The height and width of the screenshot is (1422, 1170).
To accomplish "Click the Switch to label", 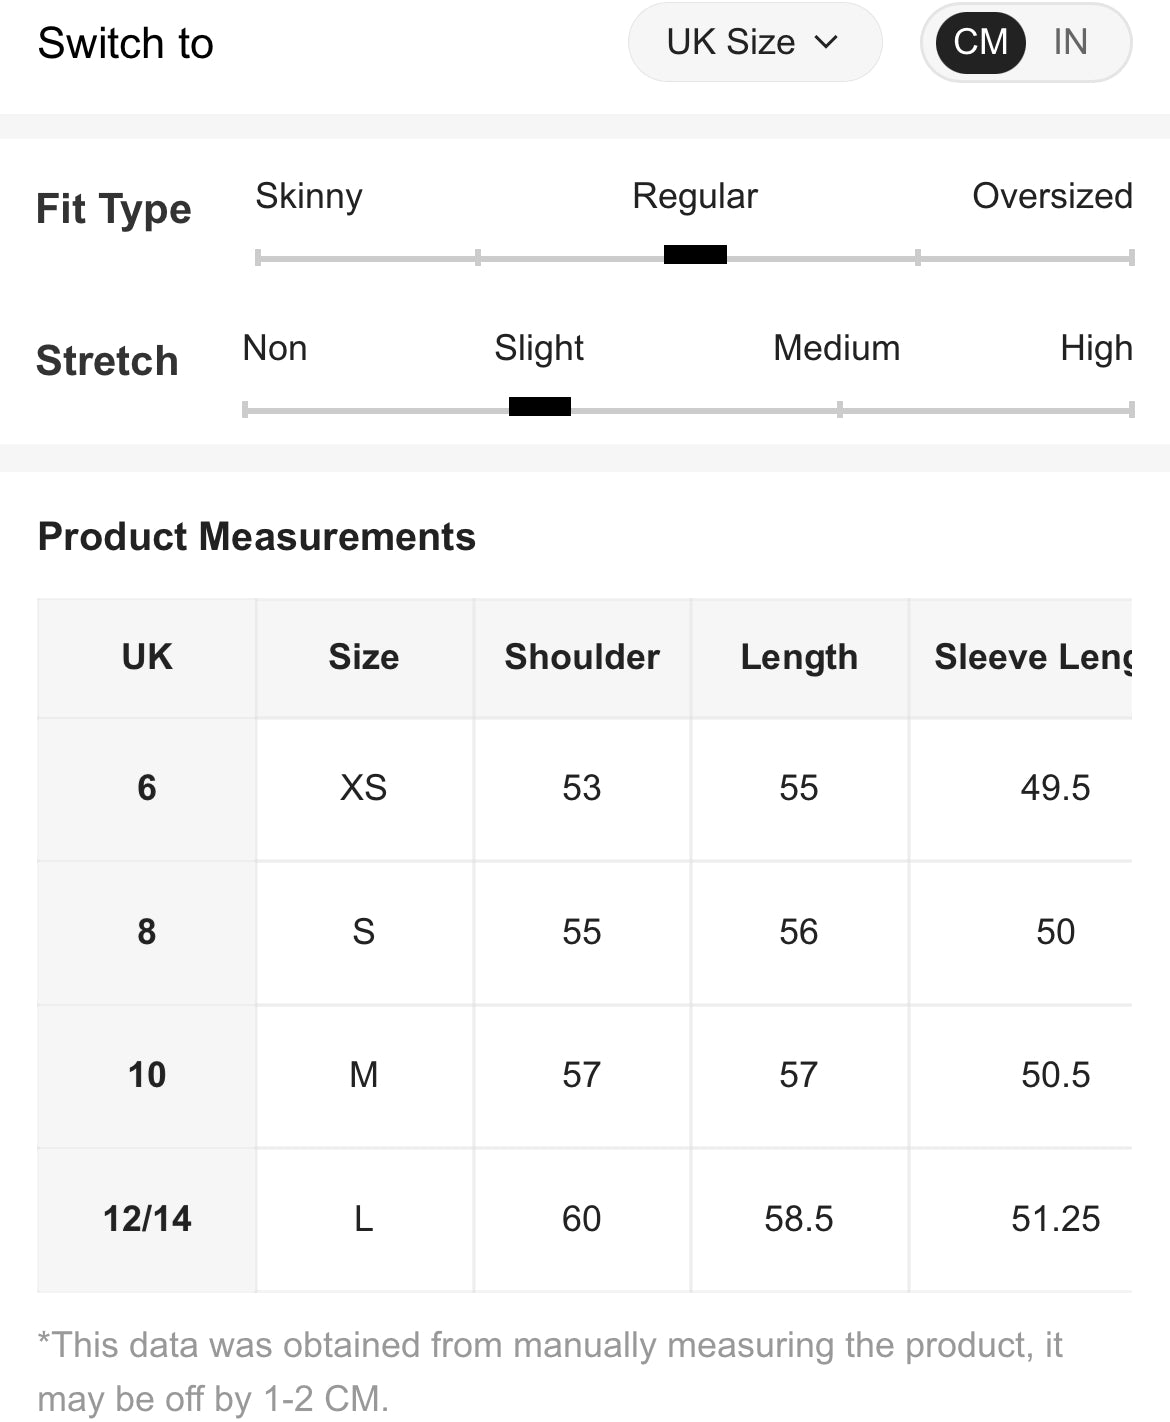I will [126, 43].
